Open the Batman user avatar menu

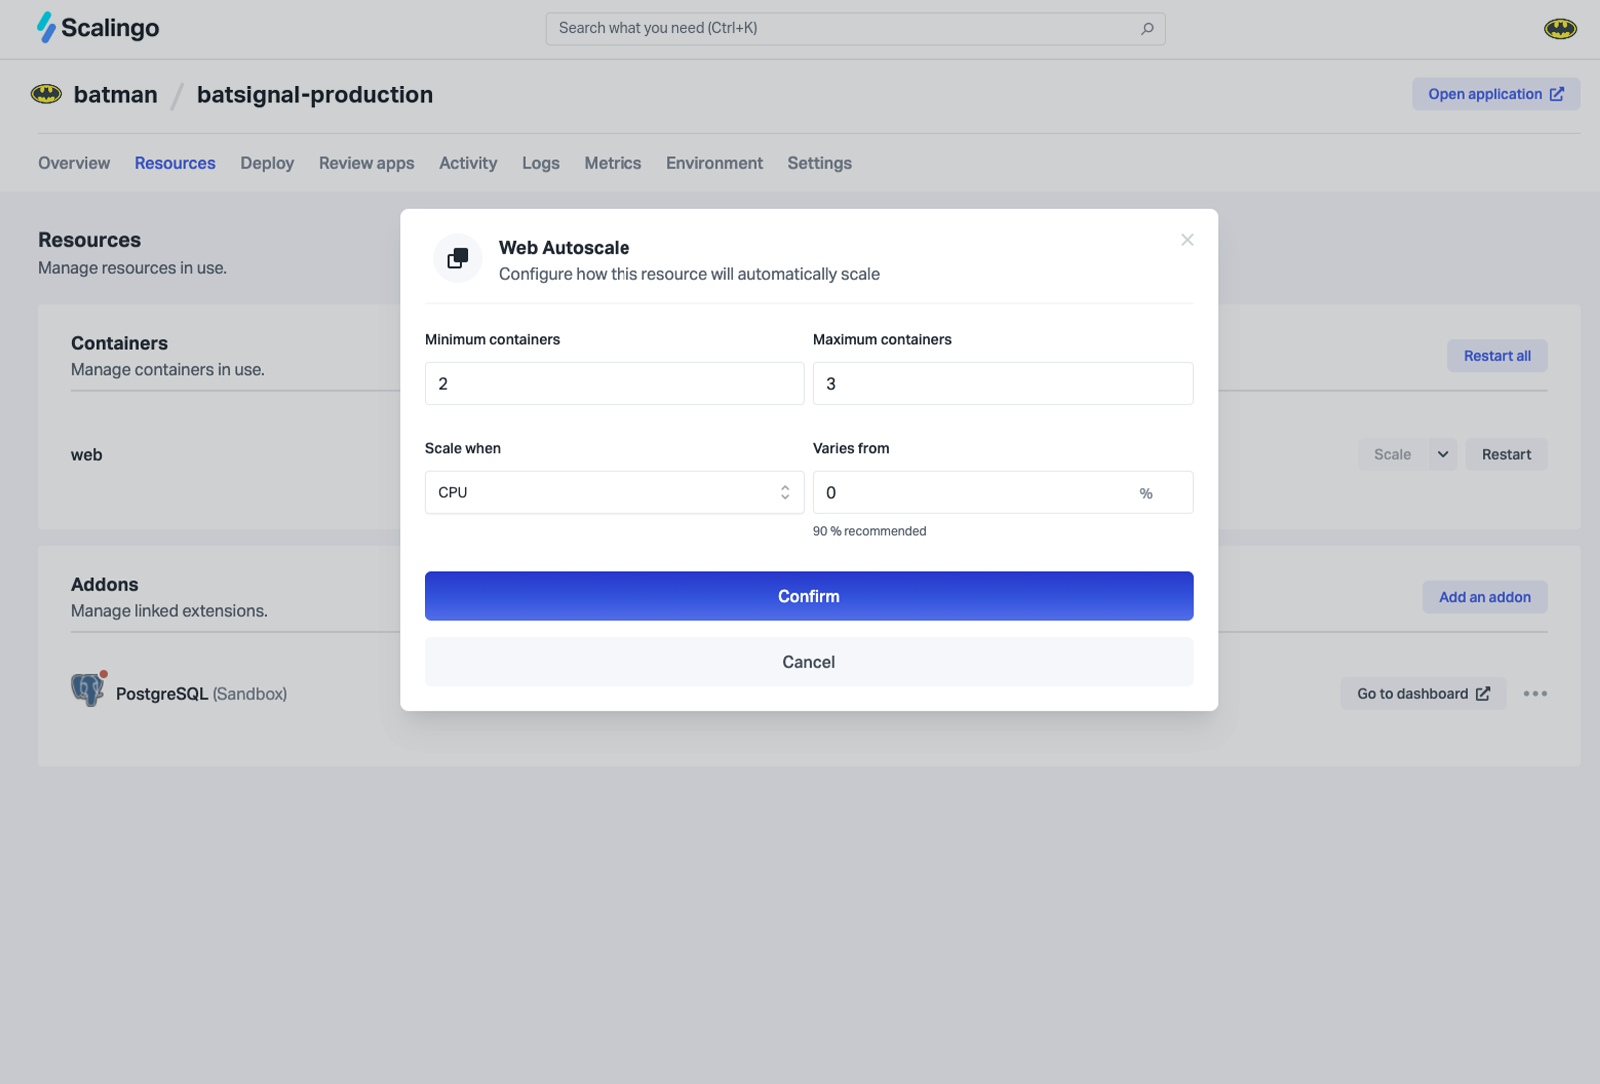pos(1559,29)
